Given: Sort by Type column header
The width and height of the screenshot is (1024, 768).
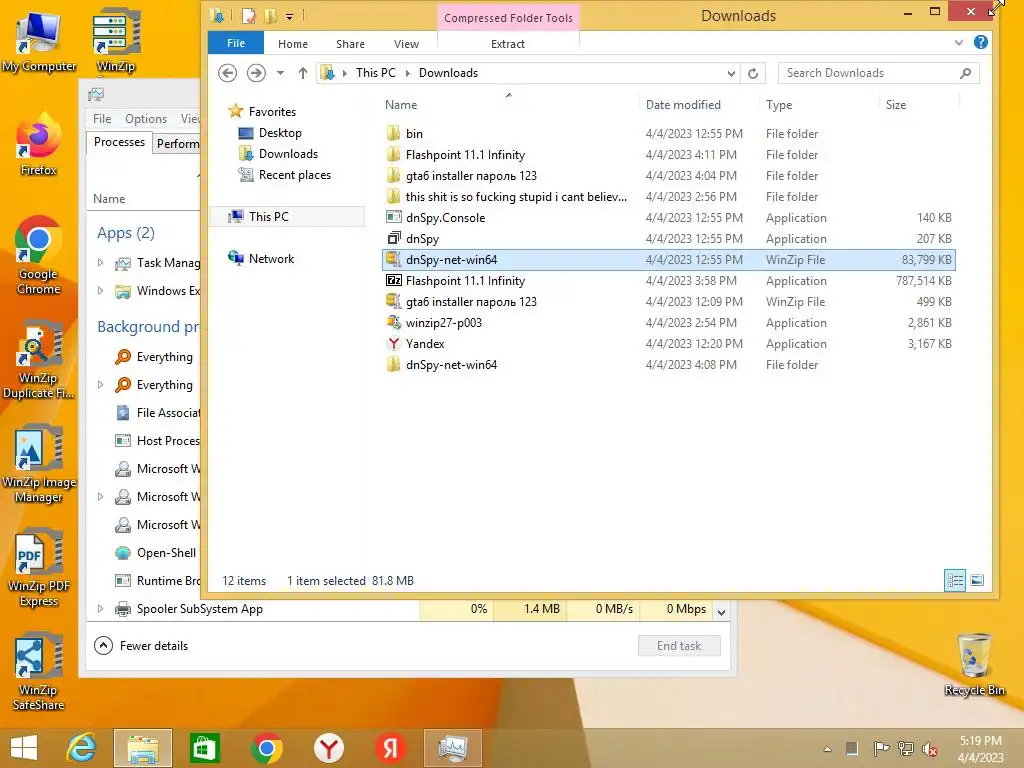Looking at the screenshot, I should point(779,105).
